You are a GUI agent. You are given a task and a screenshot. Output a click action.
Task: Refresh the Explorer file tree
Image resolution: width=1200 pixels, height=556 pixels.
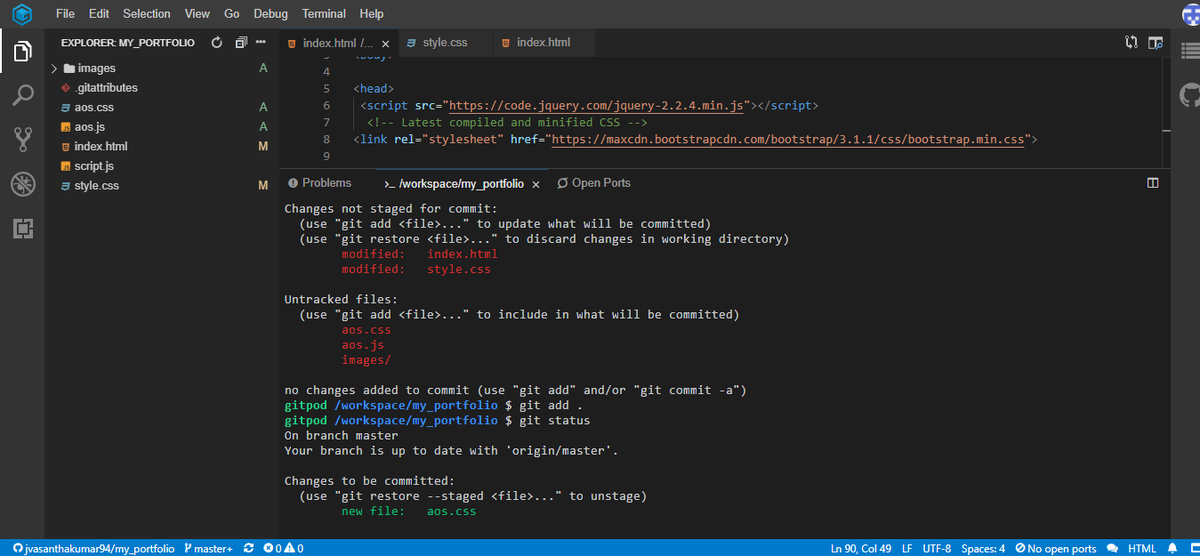(x=217, y=43)
